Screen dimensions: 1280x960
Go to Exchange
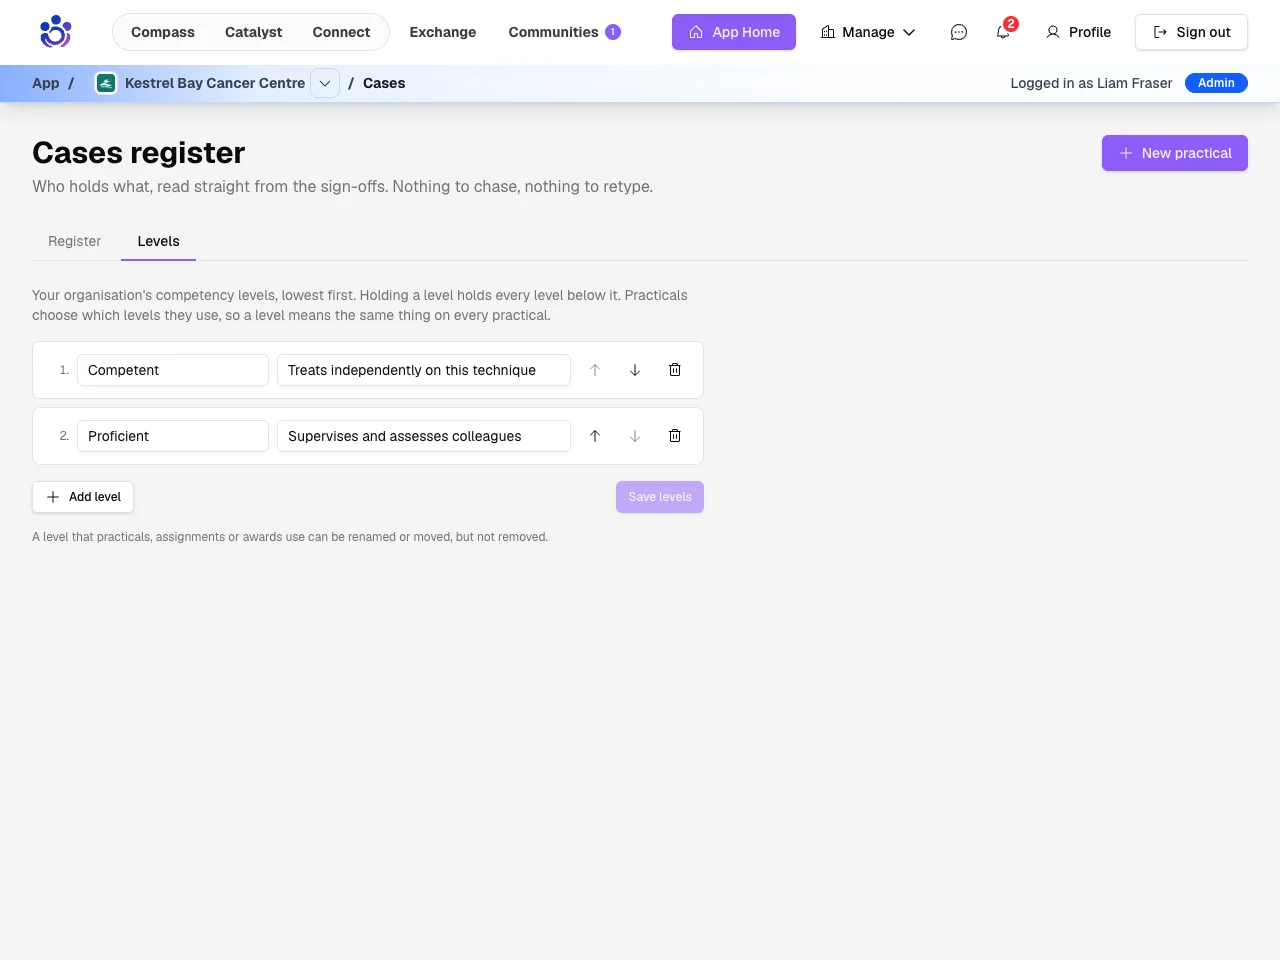[x=443, y=32]
